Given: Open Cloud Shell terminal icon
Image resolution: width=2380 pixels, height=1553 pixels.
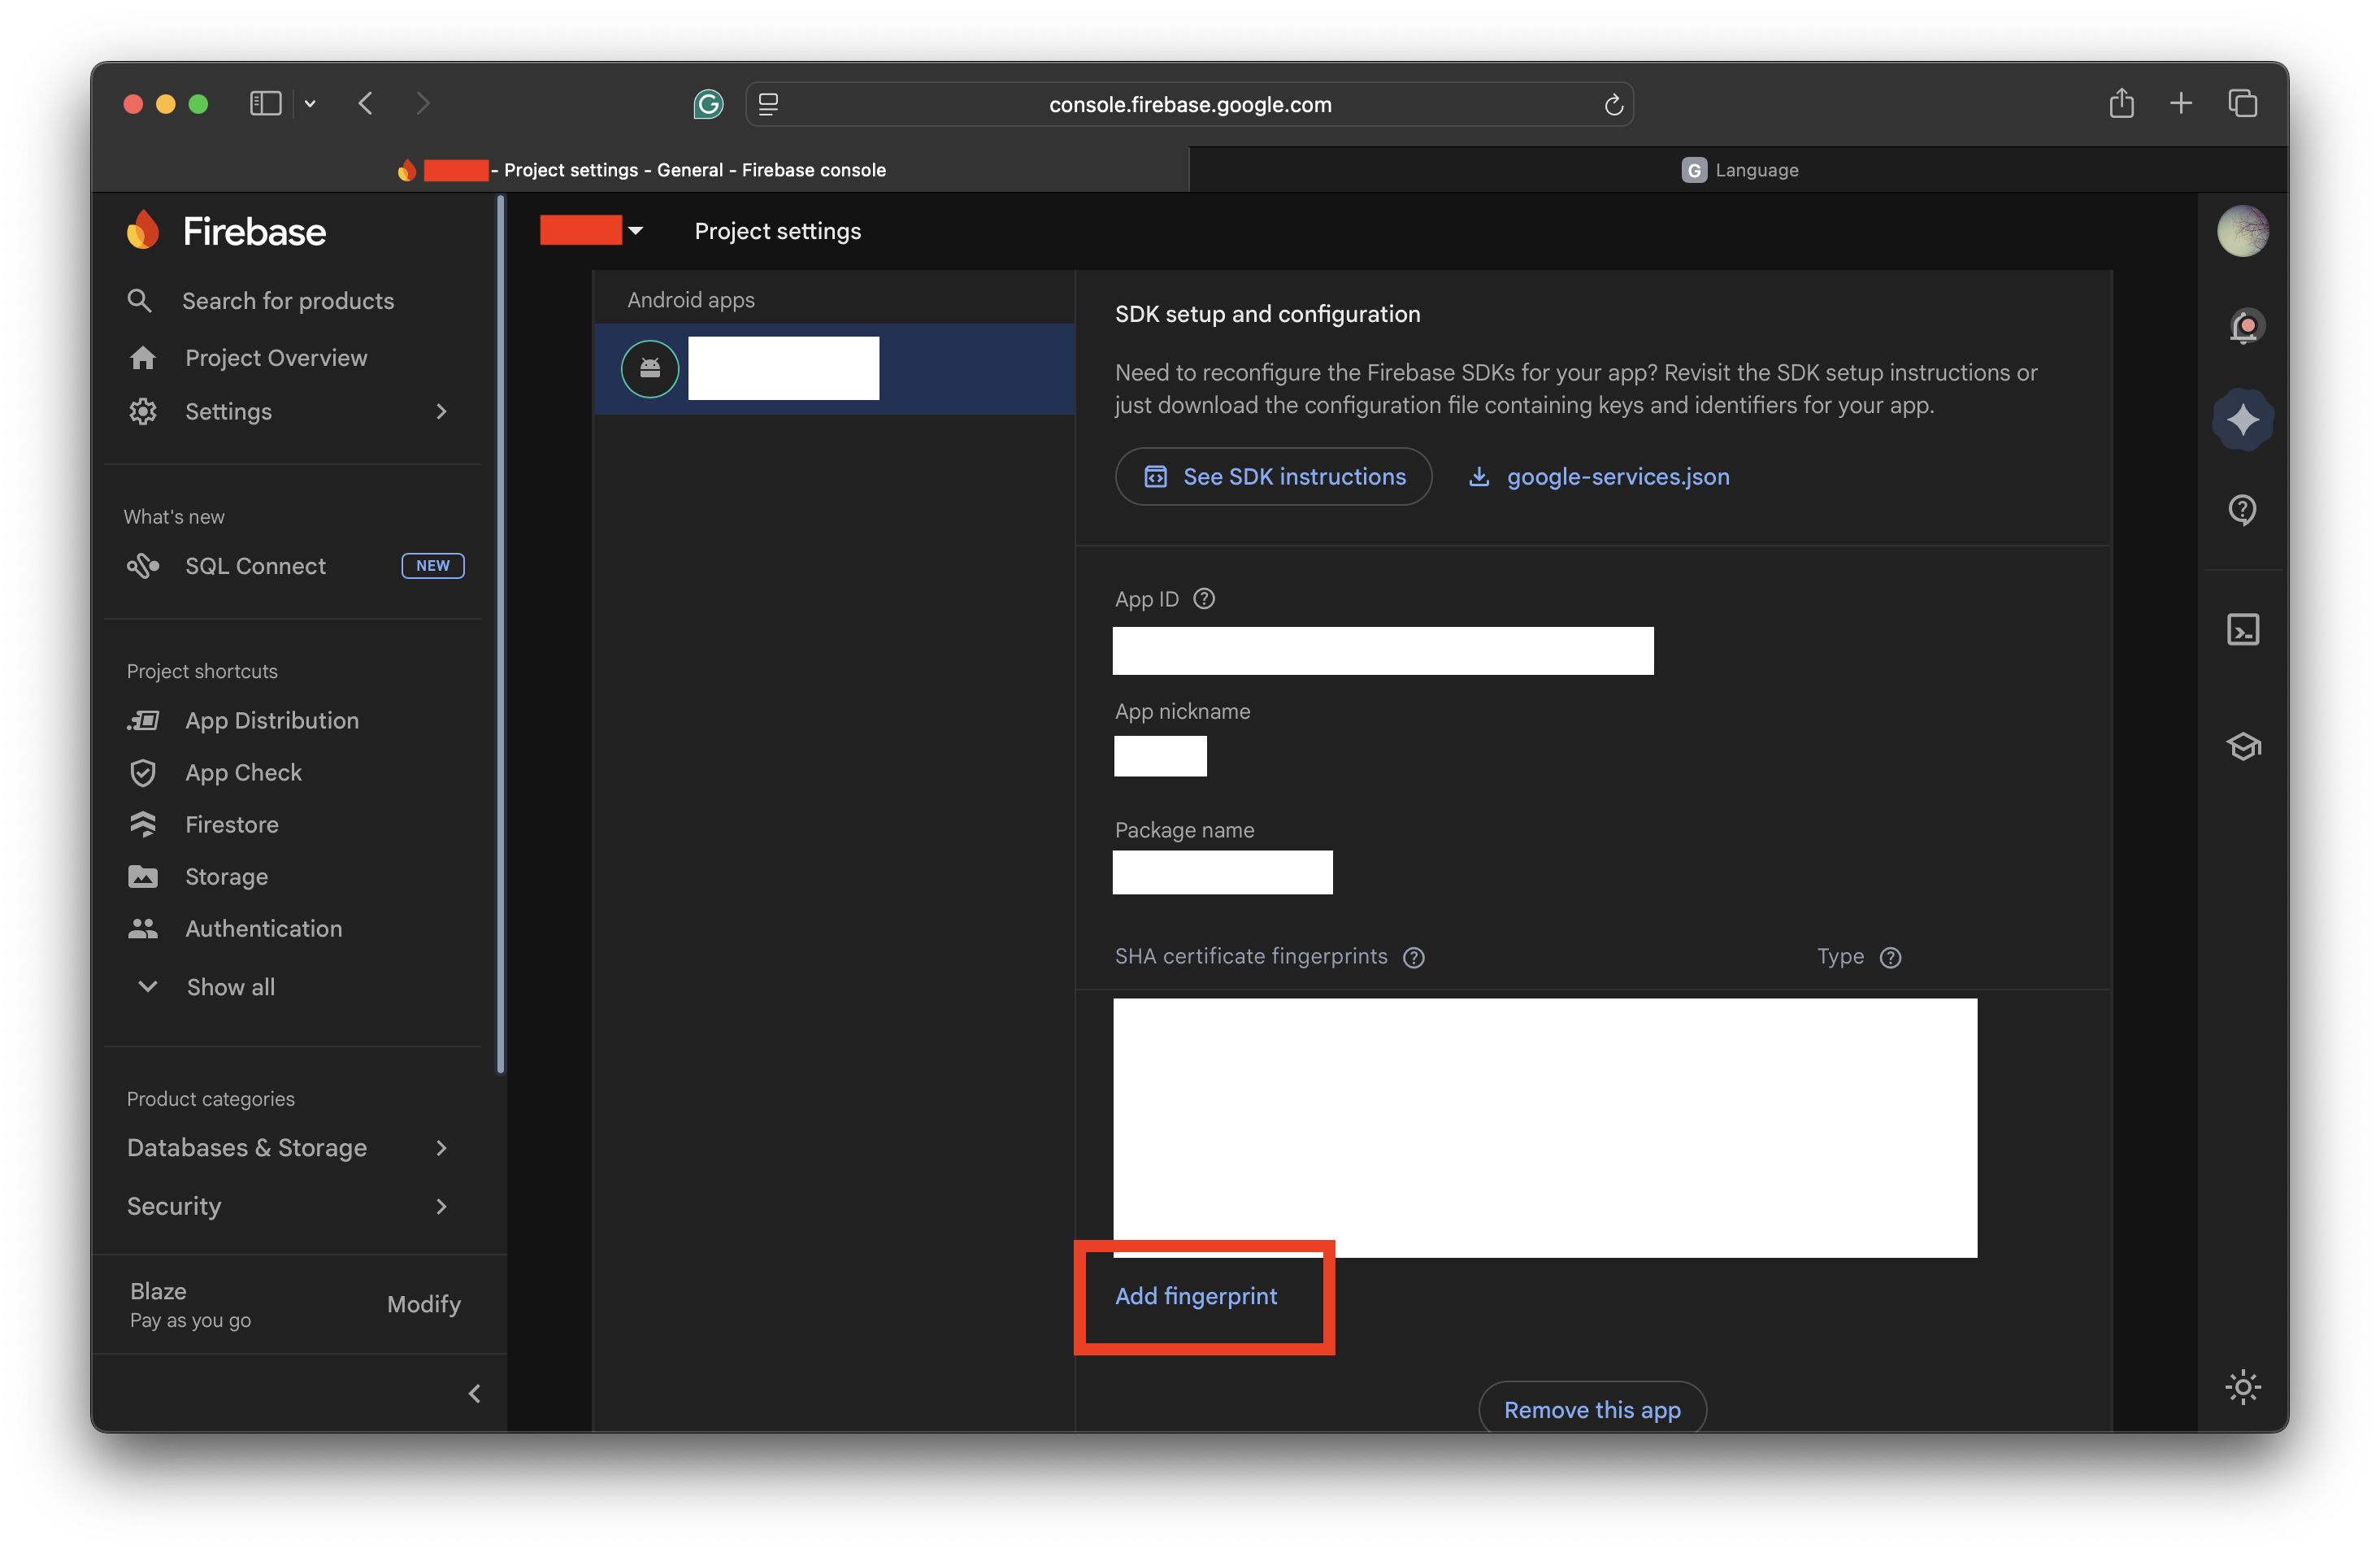Looking at the screenshot, I should 2243,629.
